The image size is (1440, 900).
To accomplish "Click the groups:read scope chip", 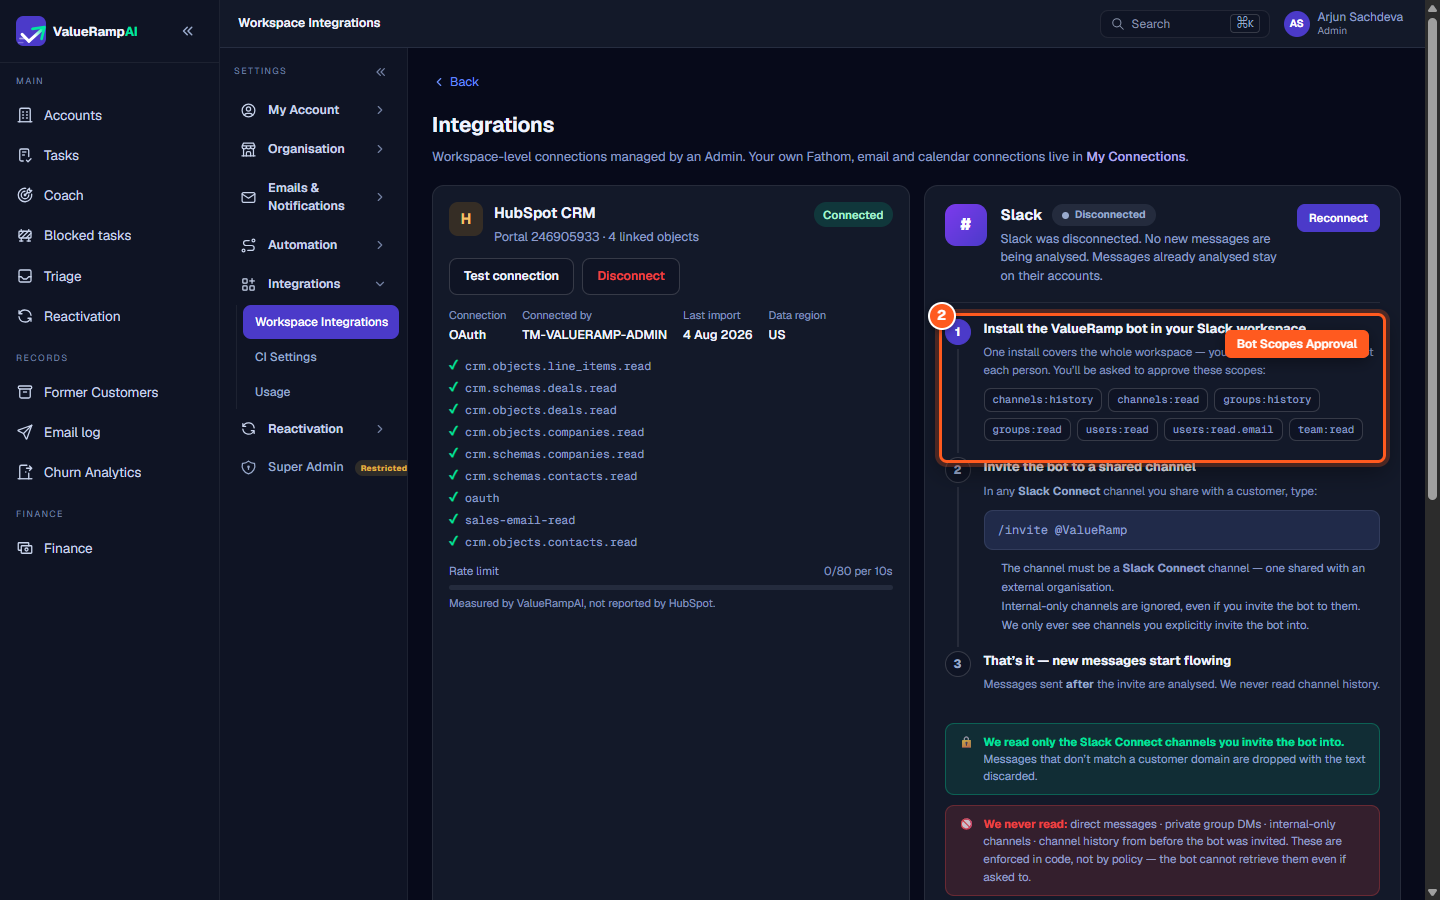I will (x=1027, y=430).
